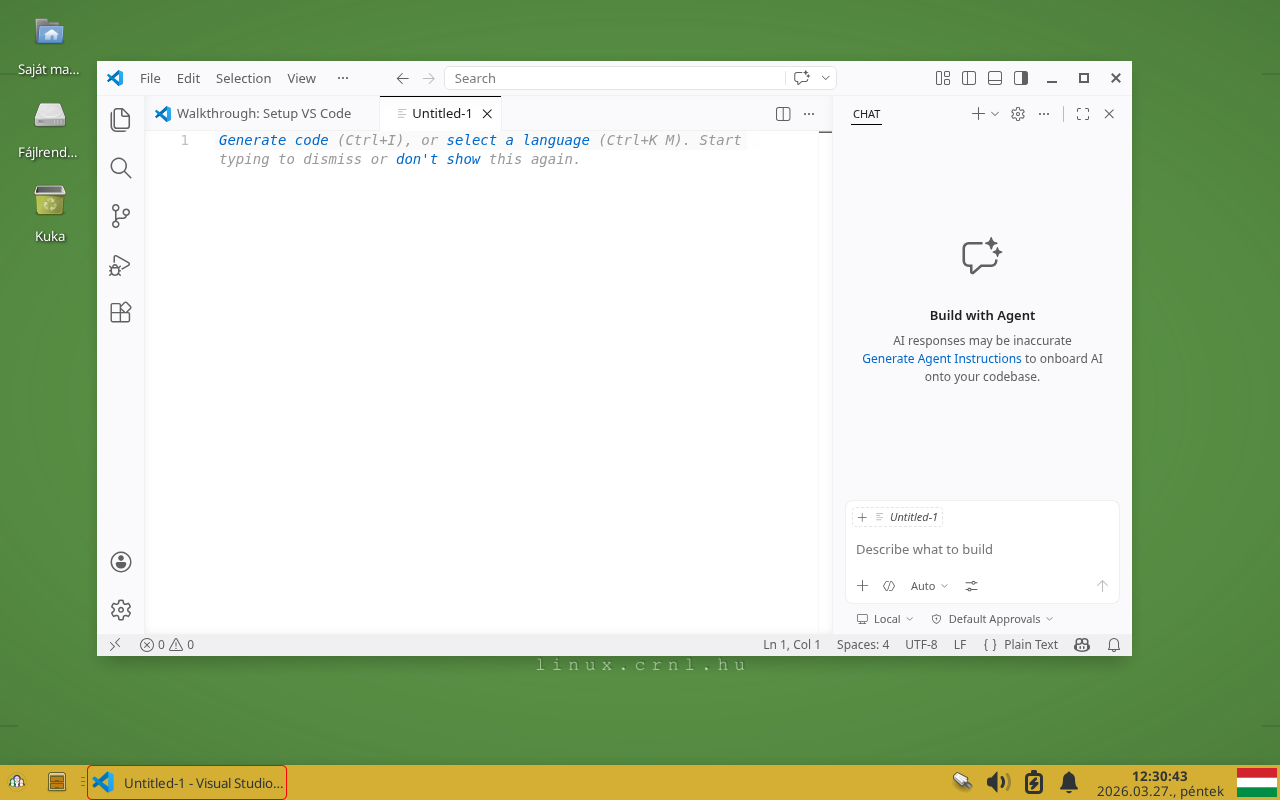Toggle the secondary side bar visibility

(x=1020, y=77)
